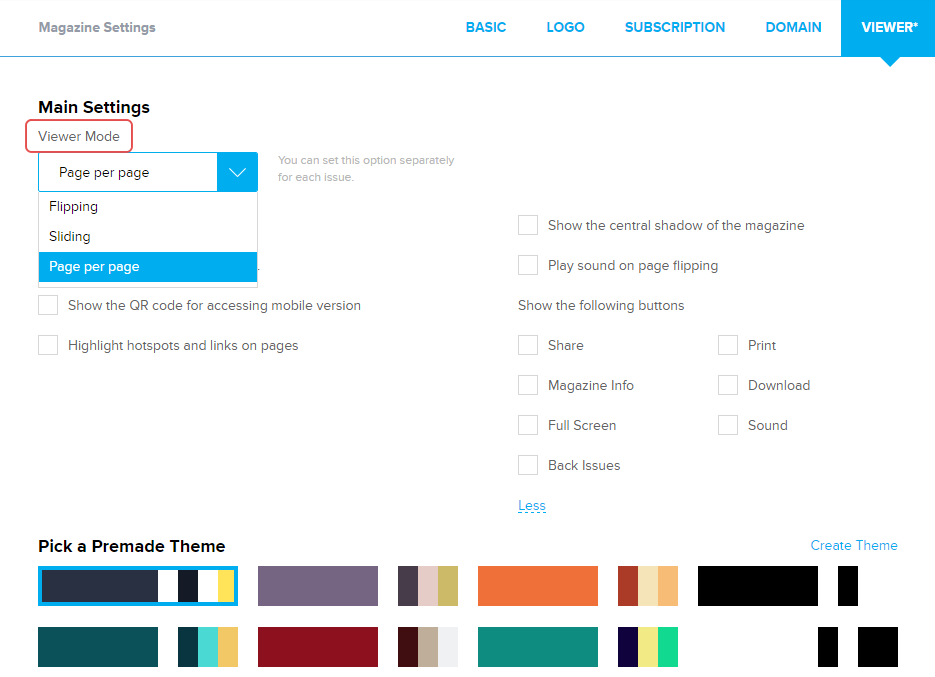Screen dimensions: 935x677
Task: Switch to the SUBSCRIPTION tab
Action: pos(675,27)
